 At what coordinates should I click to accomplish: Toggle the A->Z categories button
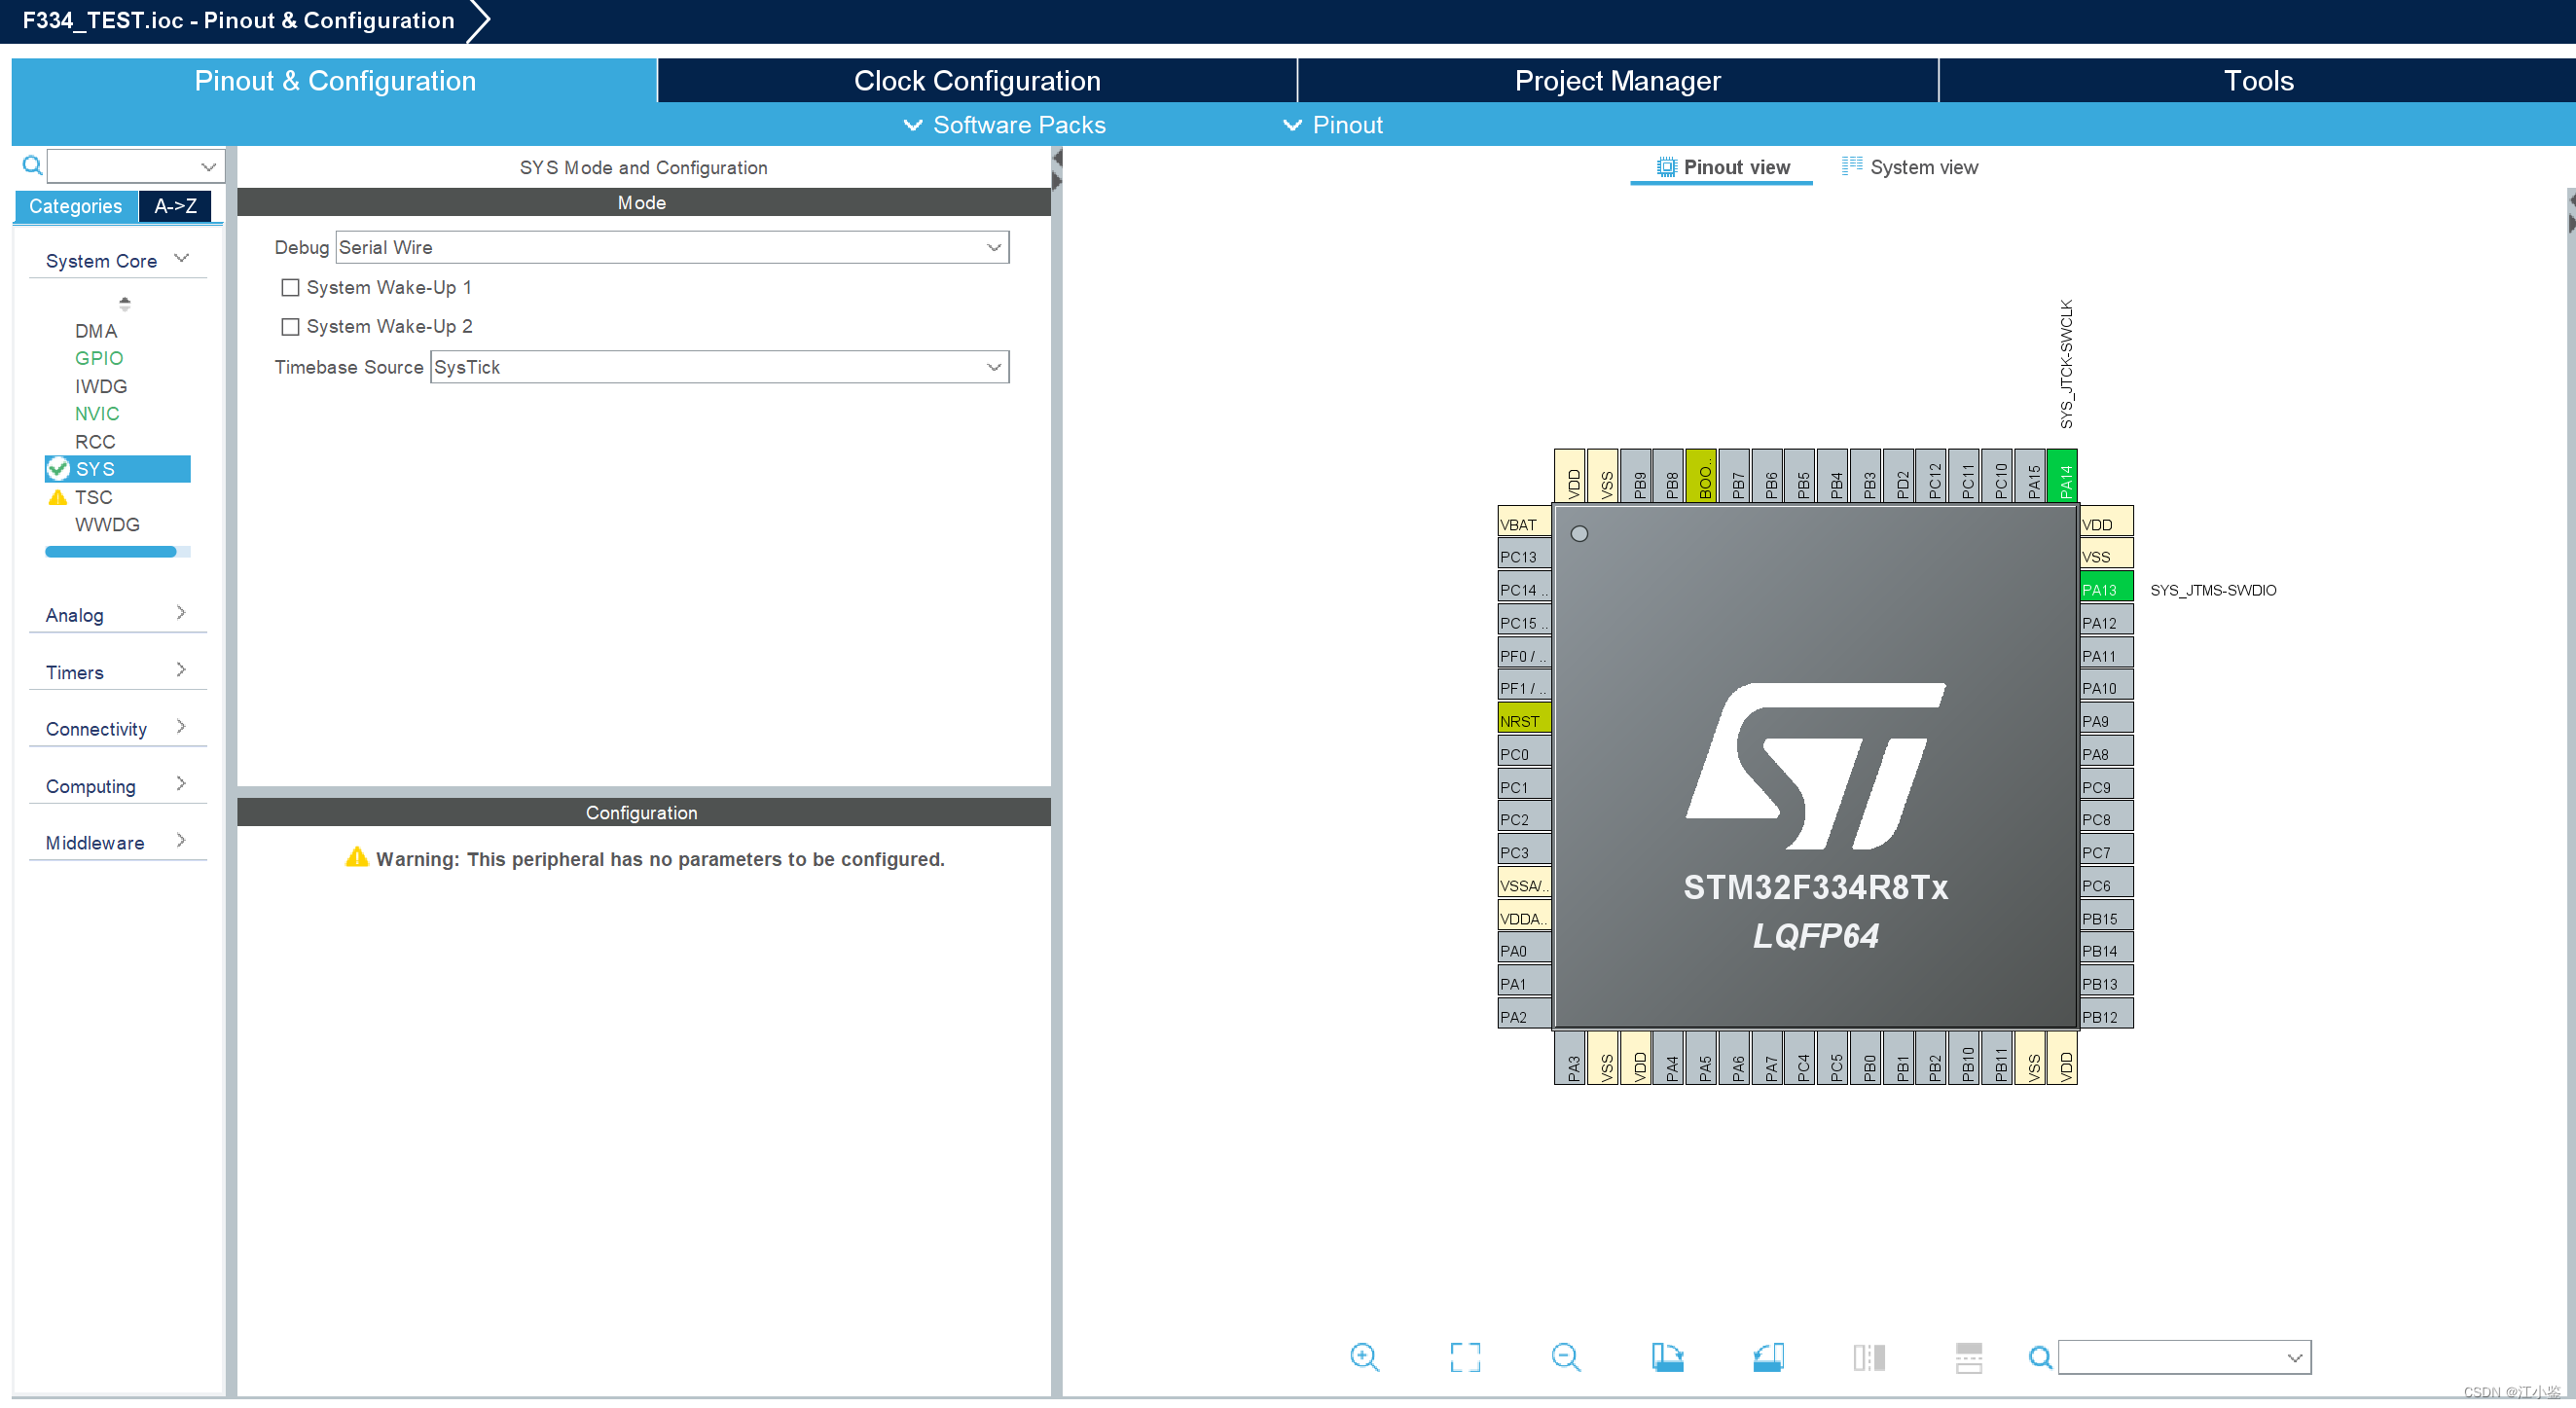pyautogui.click(x=173, y=206)
